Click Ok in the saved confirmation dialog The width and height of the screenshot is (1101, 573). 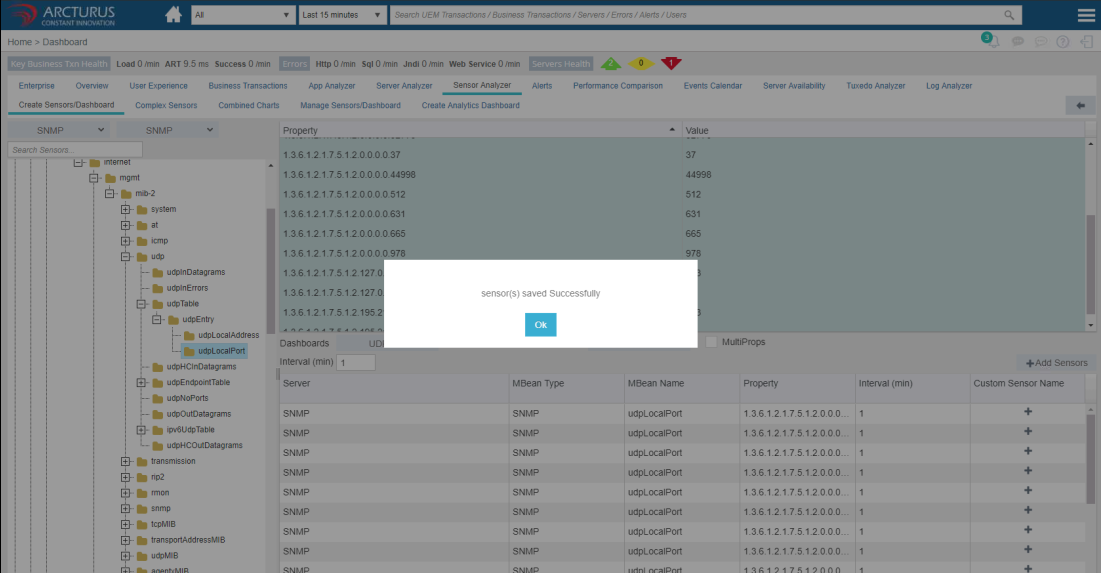(540, 325)
